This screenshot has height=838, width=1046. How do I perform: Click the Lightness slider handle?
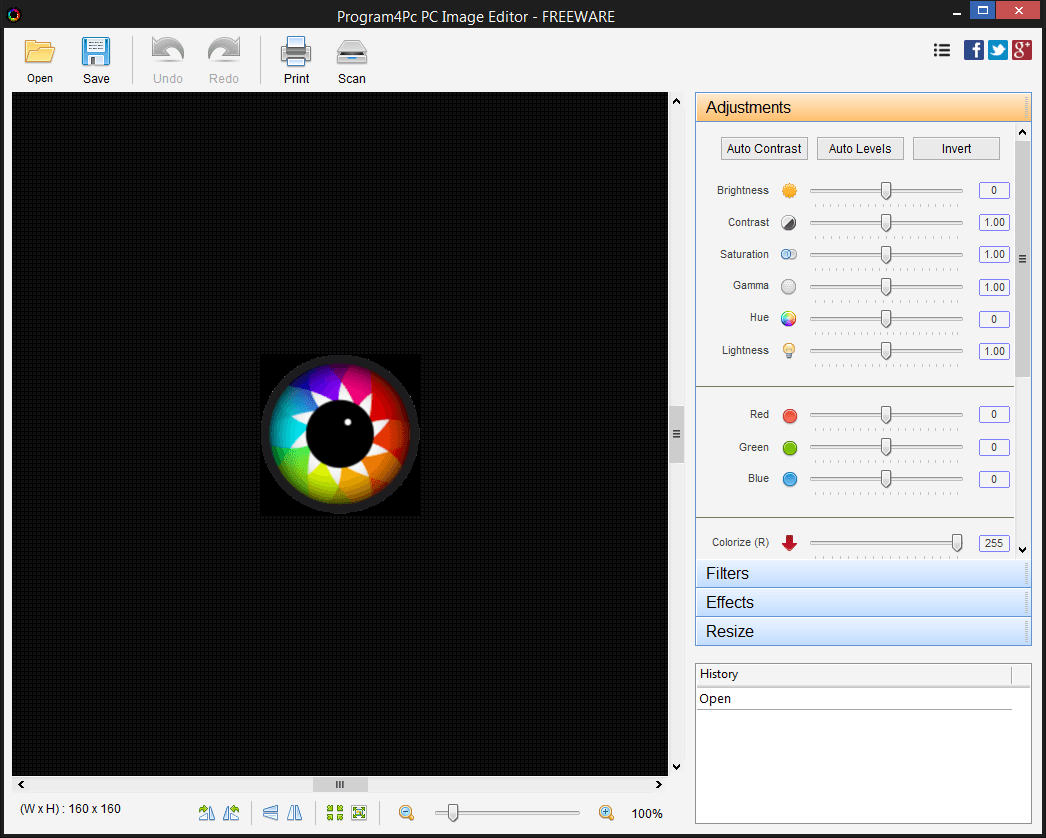886,351
